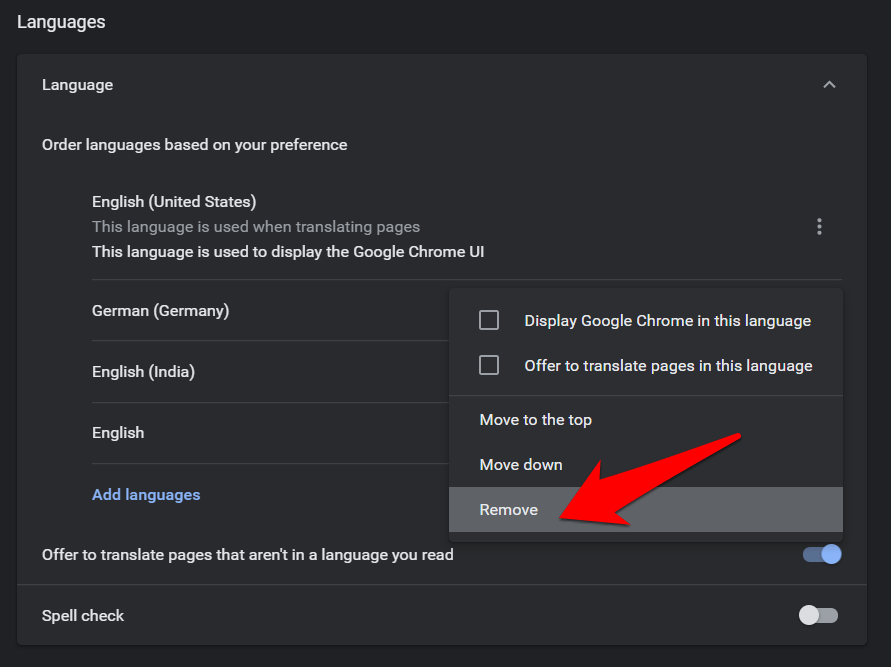Screen dimensions: 891x667
Task: Click the Language section title
Action: coord(77,85)
